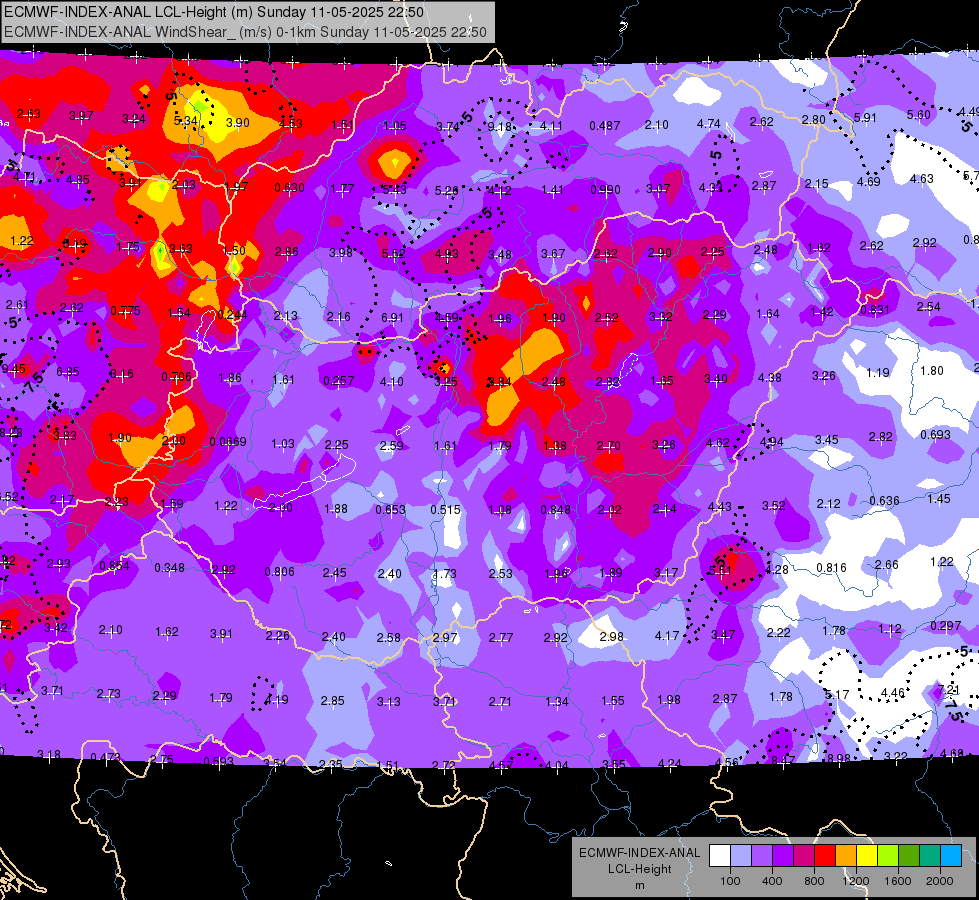Click the legend value 2000

point(939,881)
